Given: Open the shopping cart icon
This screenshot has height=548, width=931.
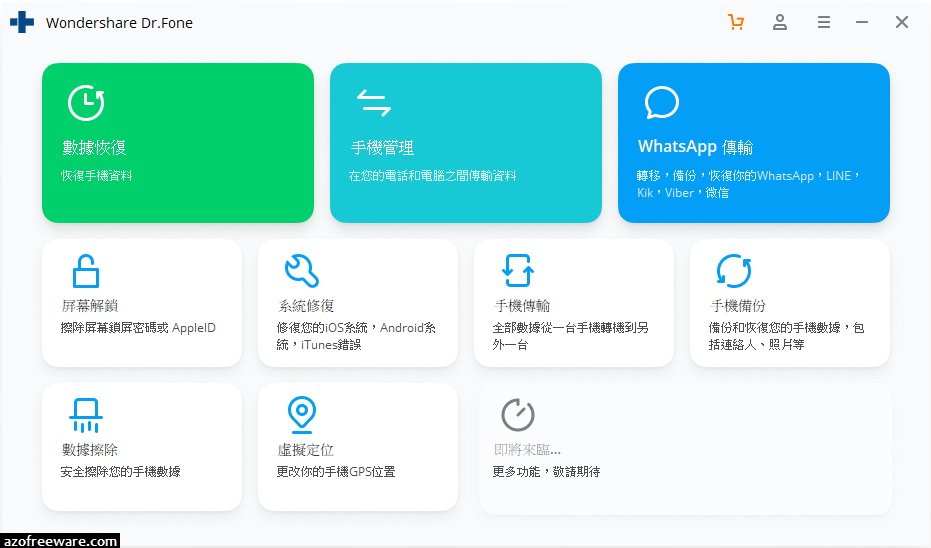Looking at the screenshot, I should [736, 23].
